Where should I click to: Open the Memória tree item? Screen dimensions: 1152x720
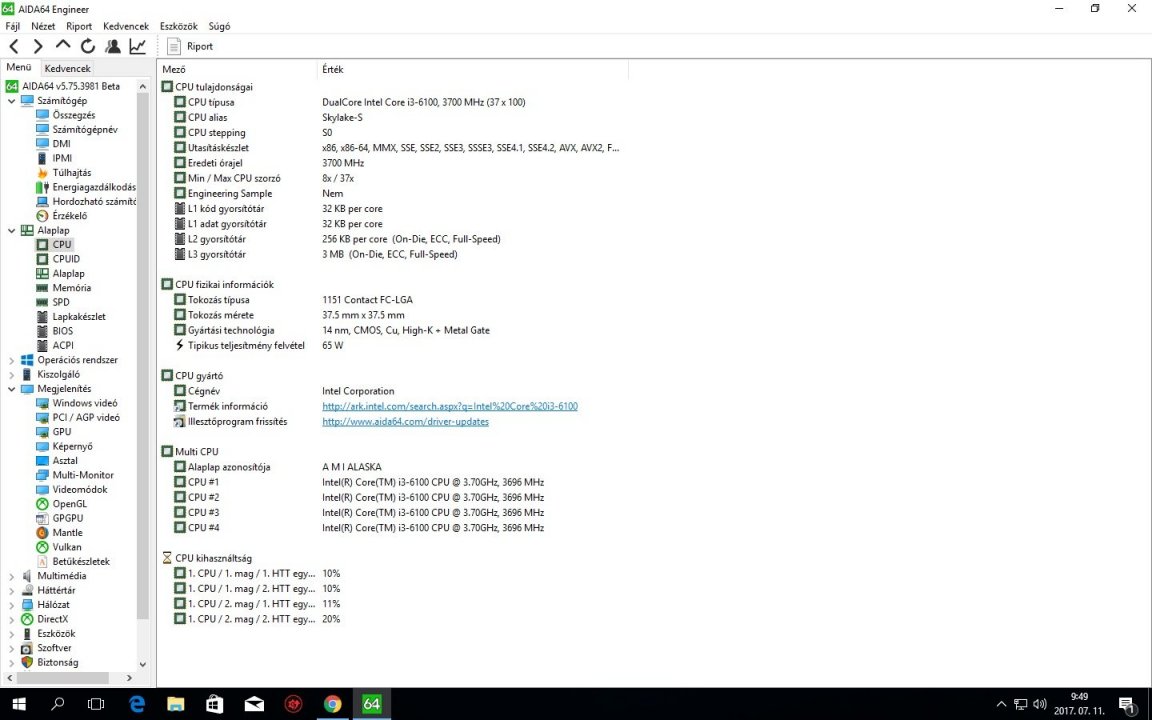pos(71,287)
